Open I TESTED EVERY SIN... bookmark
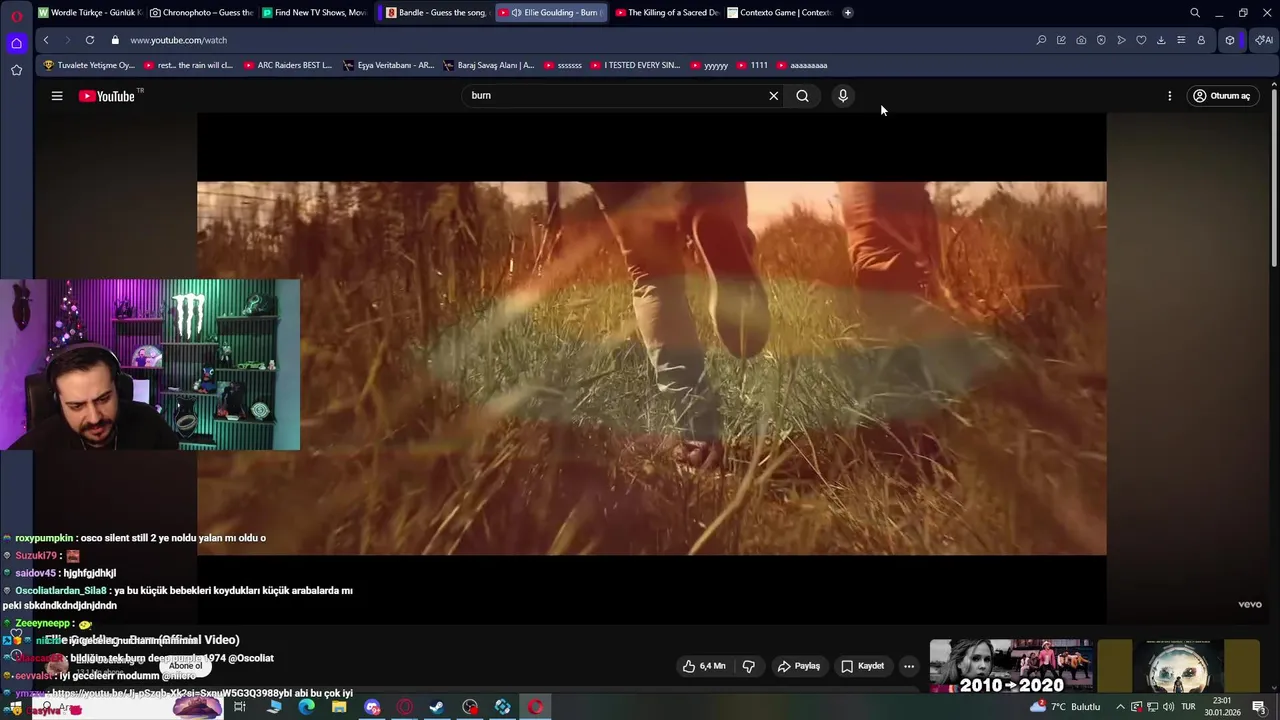This screenshot has width=1280, height=720. click(635, 65)
